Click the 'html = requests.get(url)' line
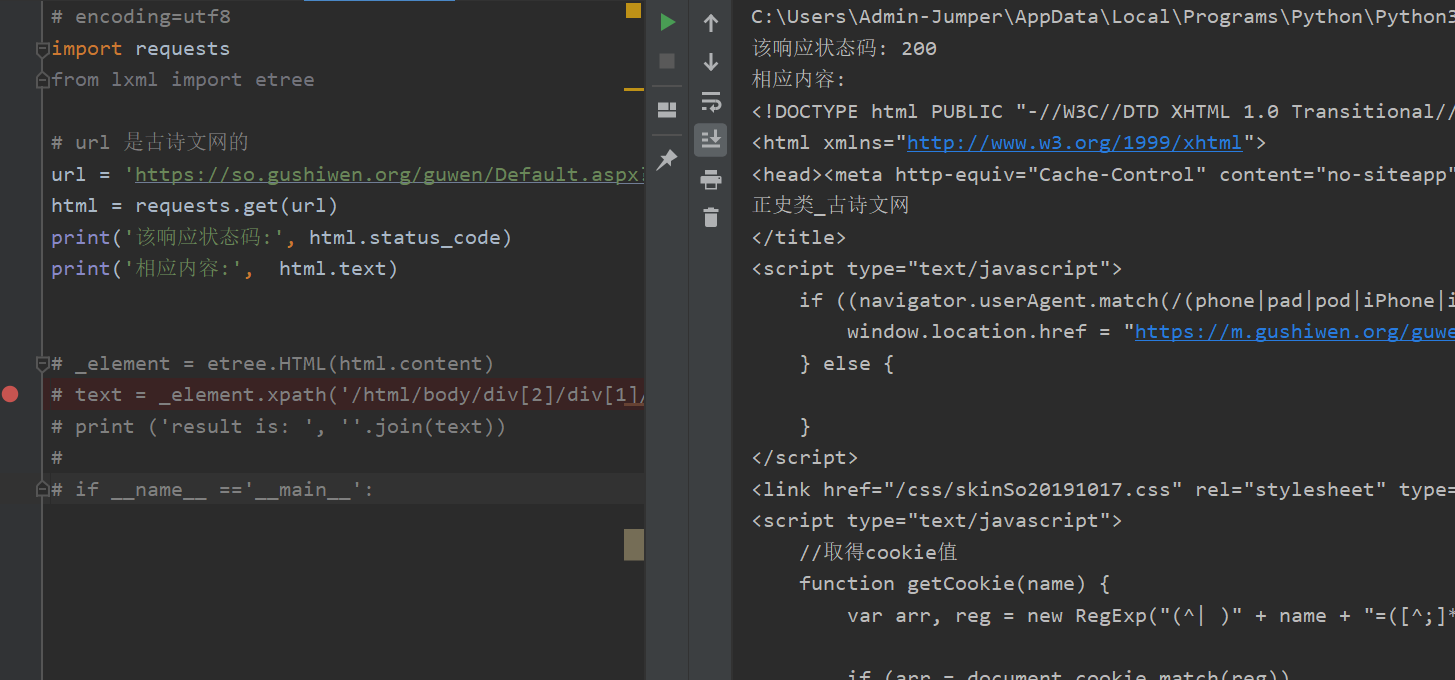 point(195,206)
